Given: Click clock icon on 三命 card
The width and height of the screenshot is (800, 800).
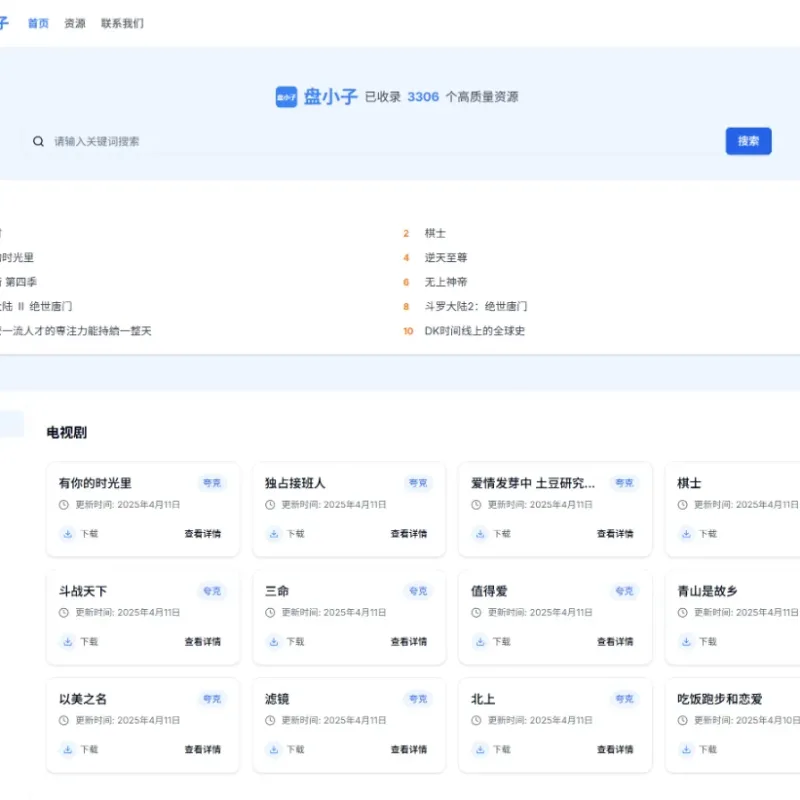Looking at the screenshot, I should (x=270, y=612).
